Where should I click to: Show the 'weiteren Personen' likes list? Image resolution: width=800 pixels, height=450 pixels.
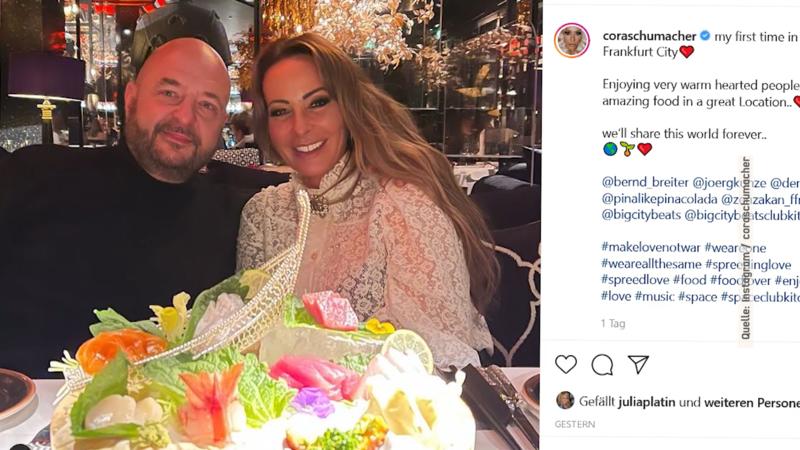point(752,403)
